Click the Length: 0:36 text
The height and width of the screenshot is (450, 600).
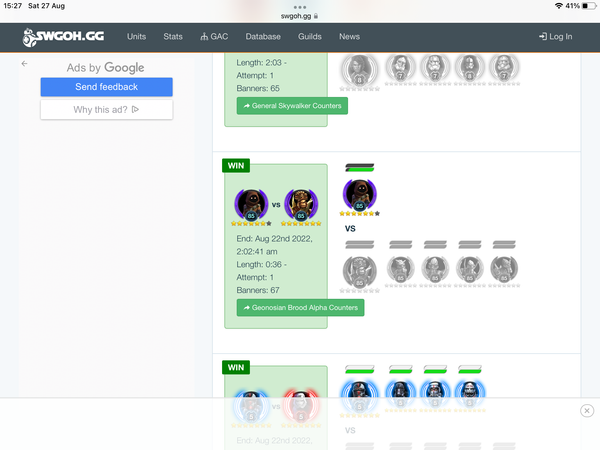pyautogui.click(x=259, y=264)
